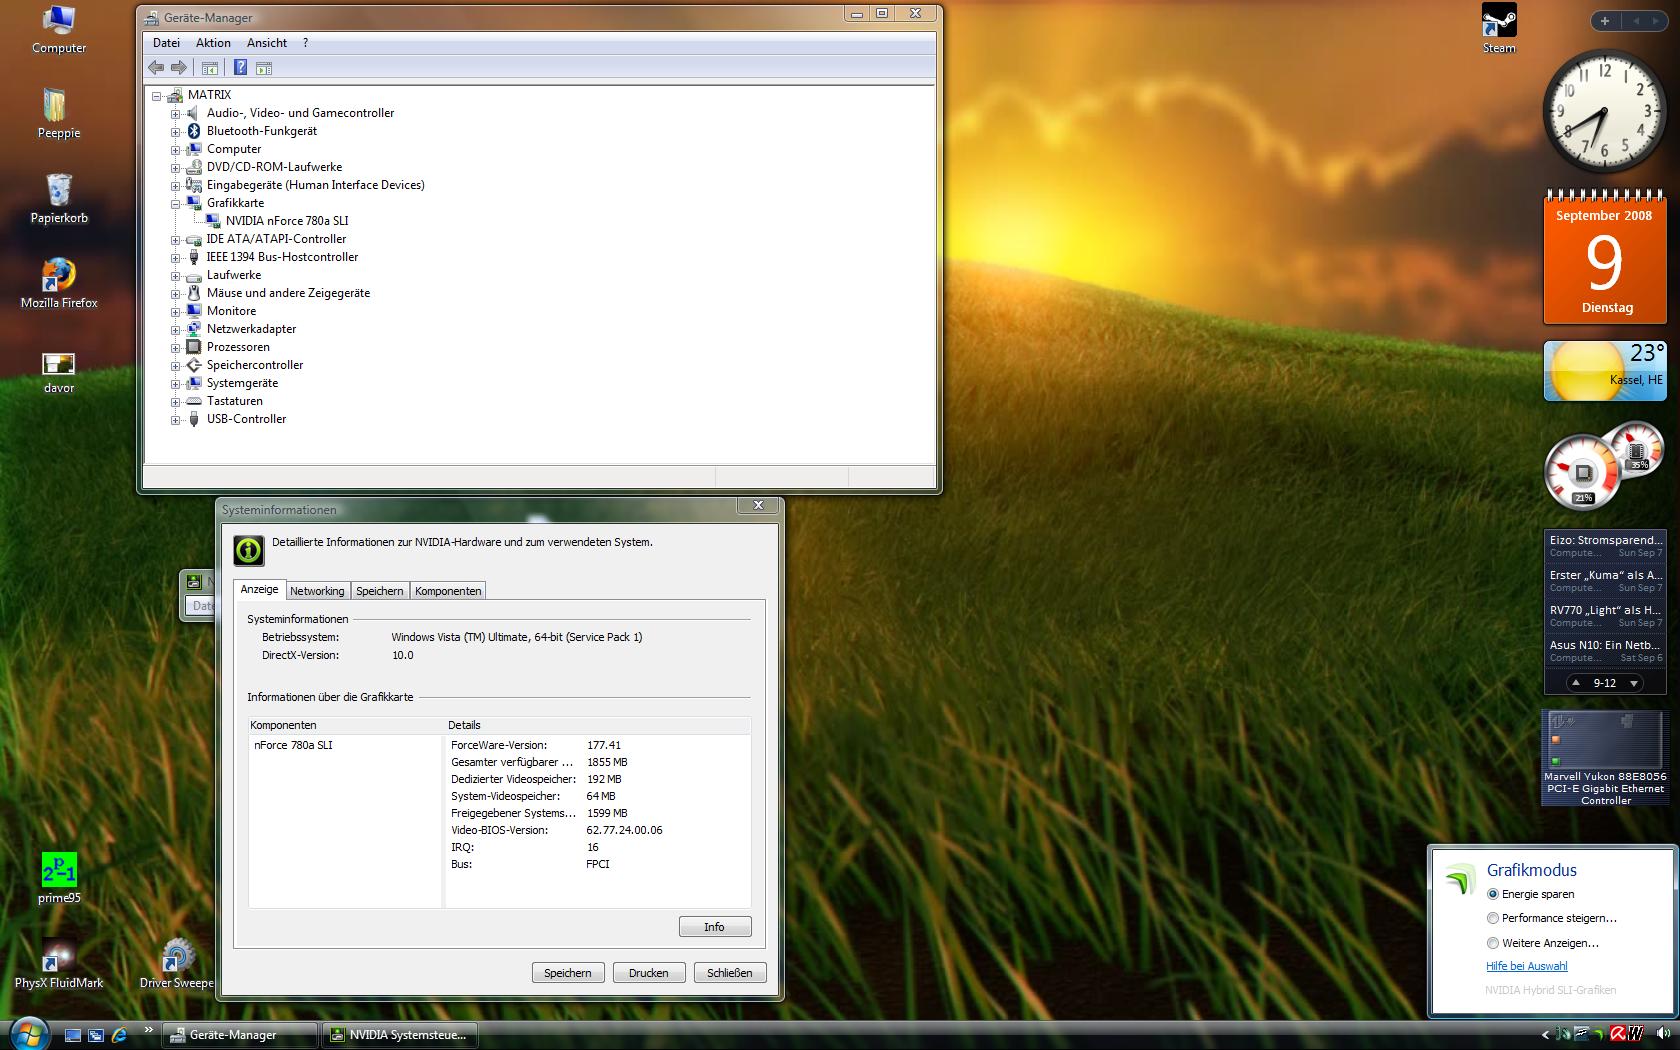
Task: Select NVIDIA nForce 780a SLI device
Action: click(287, 221)
